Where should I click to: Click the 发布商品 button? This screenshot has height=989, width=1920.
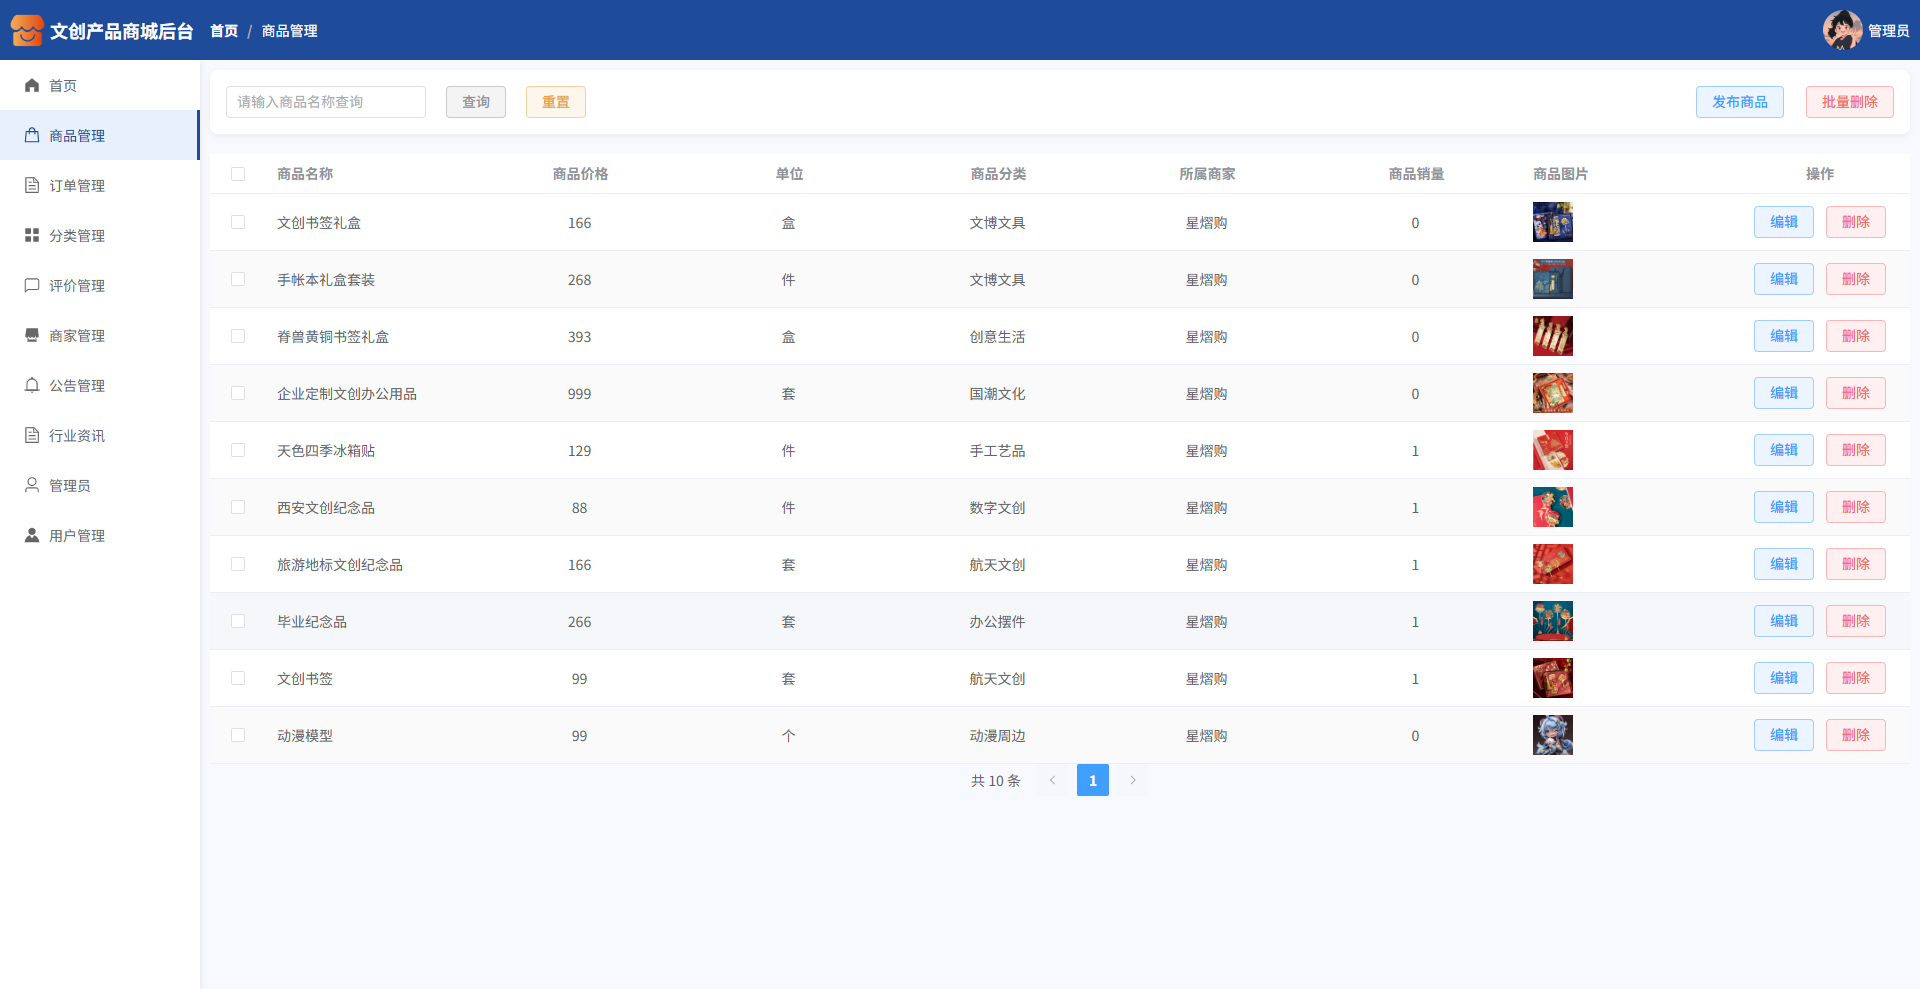(x=1739, y=102)
